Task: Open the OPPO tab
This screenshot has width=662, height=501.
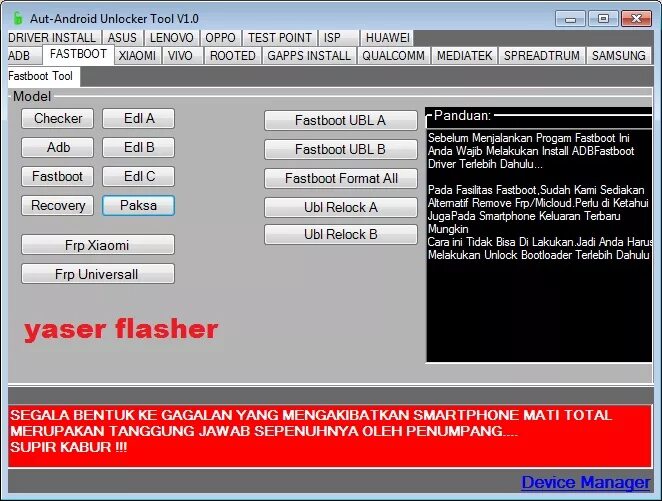Action: point(220,38)
